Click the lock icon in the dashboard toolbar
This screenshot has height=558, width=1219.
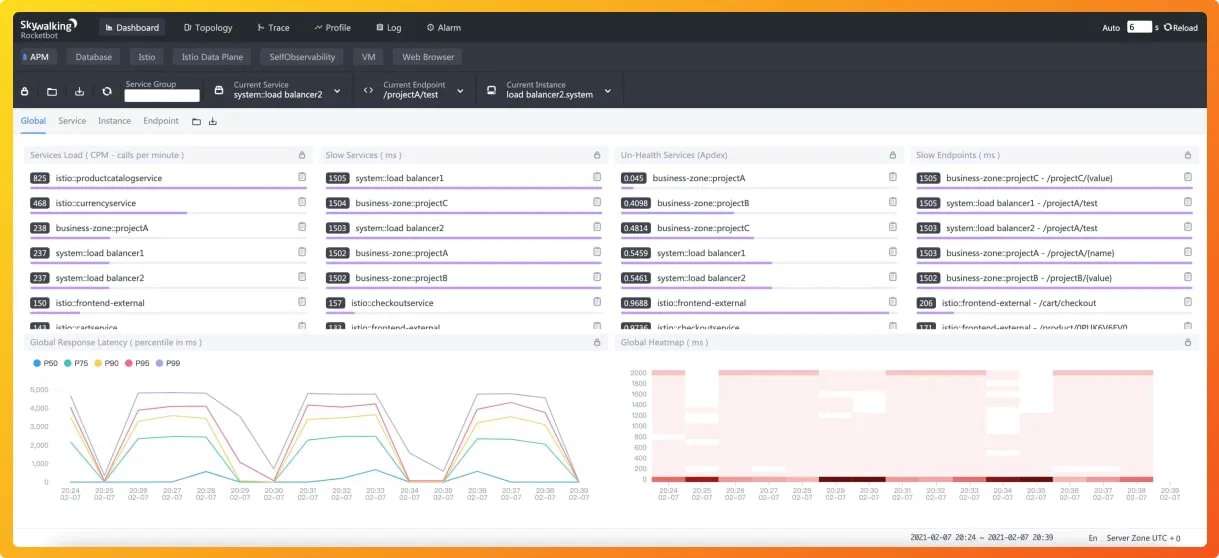[x=25, y=91]
